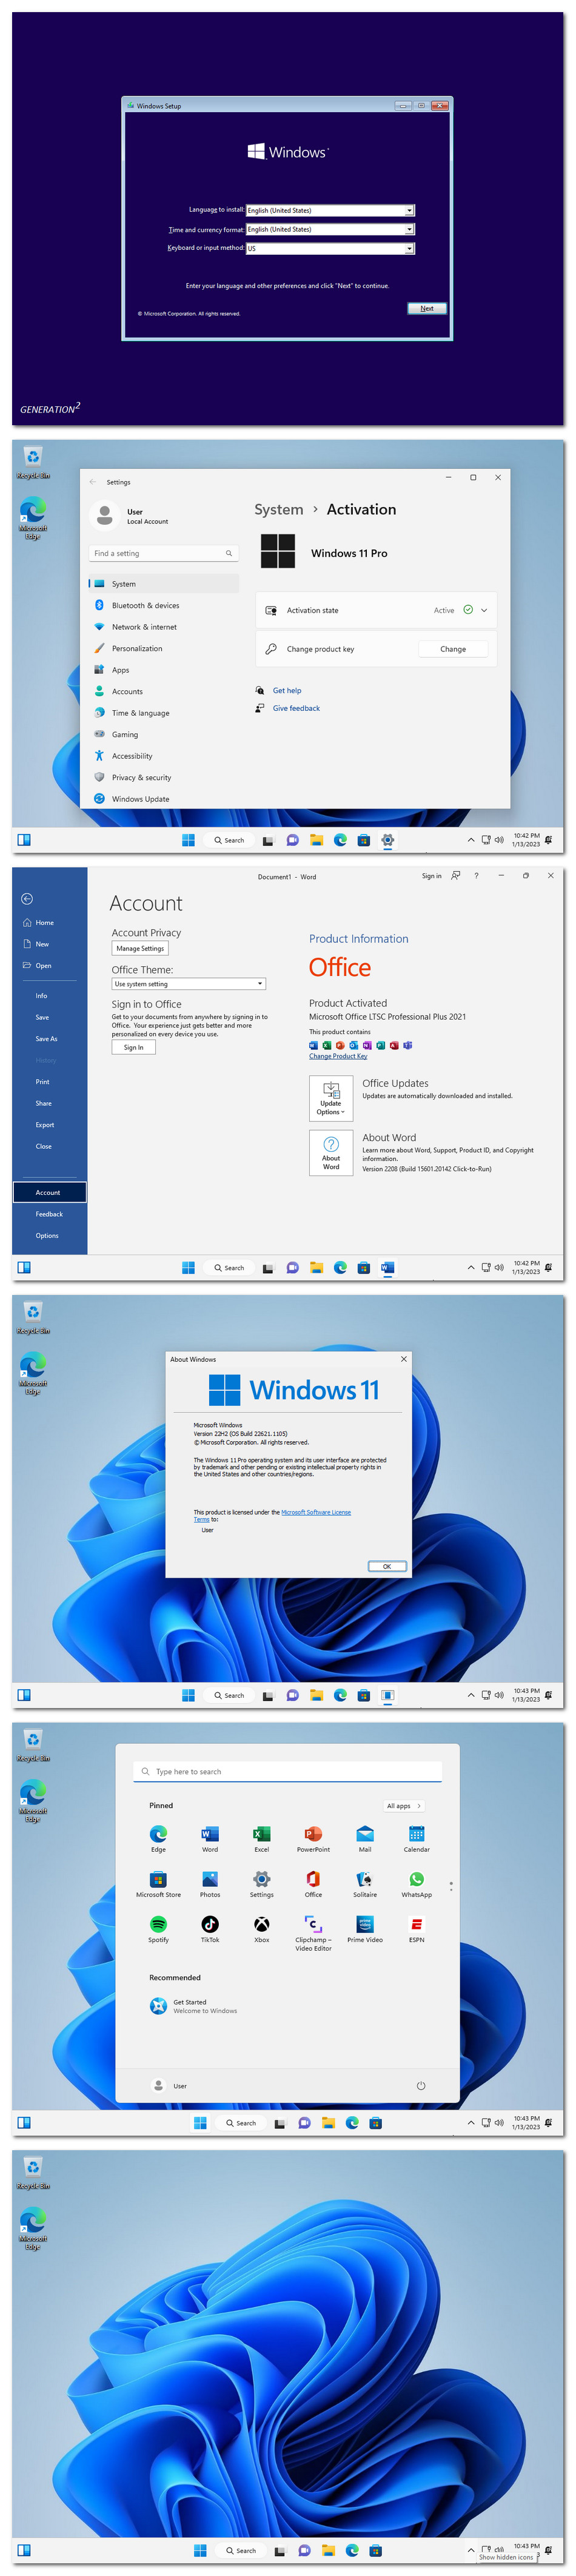Launch Solitaire from the pinned apps
This screenshot has width=576, height=2576.
365,1884
